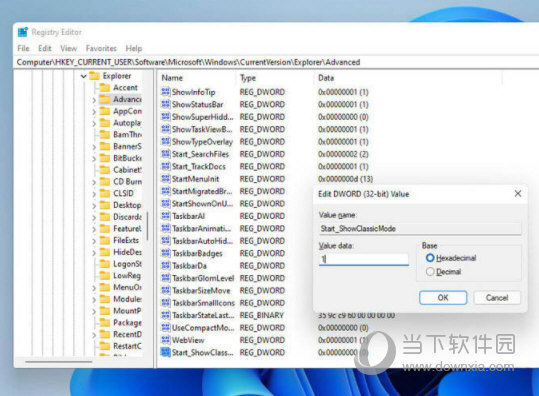Close the Edit DWORD dialog with X

[x=518, y=194]
